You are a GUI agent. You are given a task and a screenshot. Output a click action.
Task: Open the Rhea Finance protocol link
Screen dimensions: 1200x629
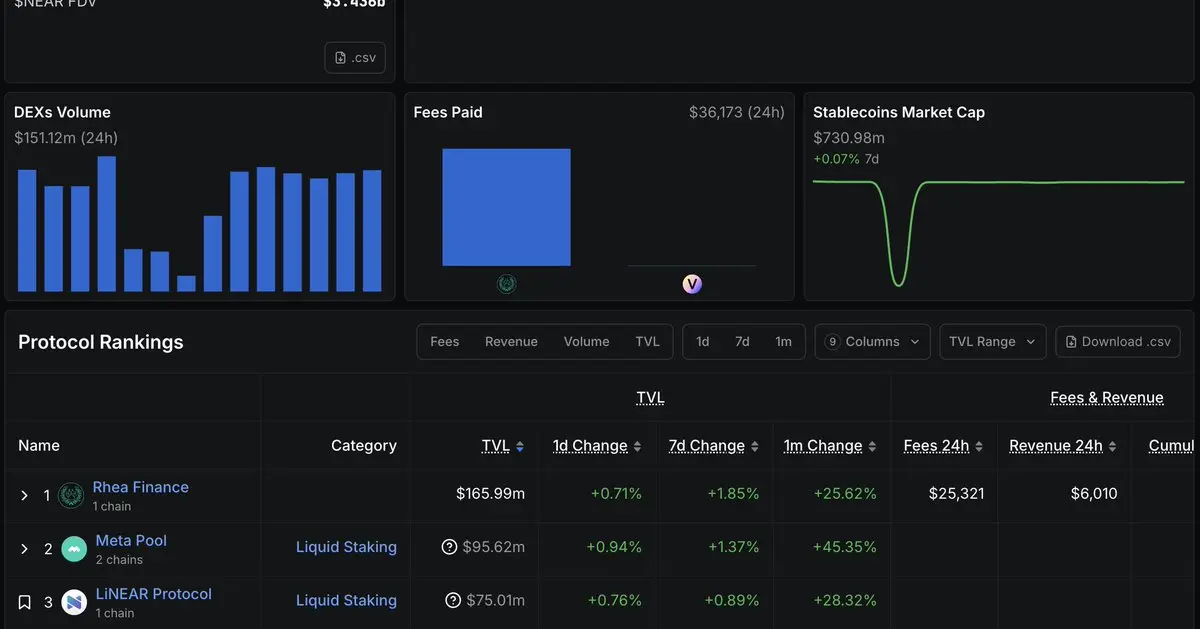pyautogui.click(x=141, y=487)
